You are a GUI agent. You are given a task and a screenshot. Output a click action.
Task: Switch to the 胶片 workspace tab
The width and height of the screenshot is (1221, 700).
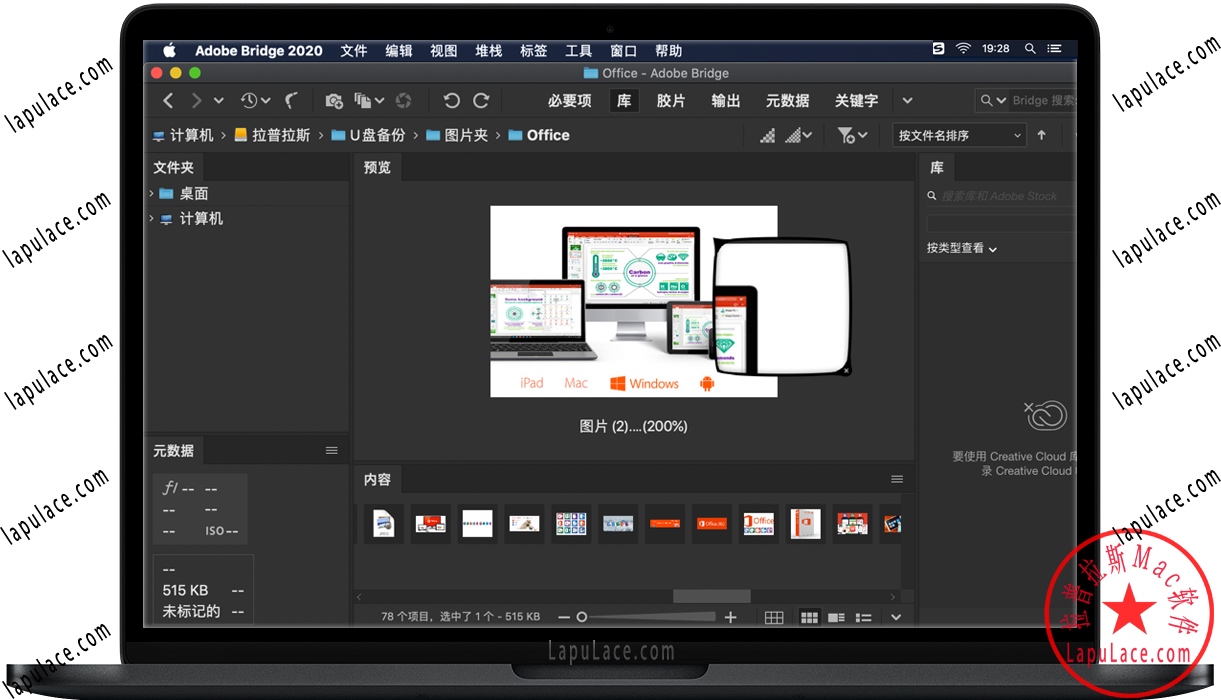671,100
